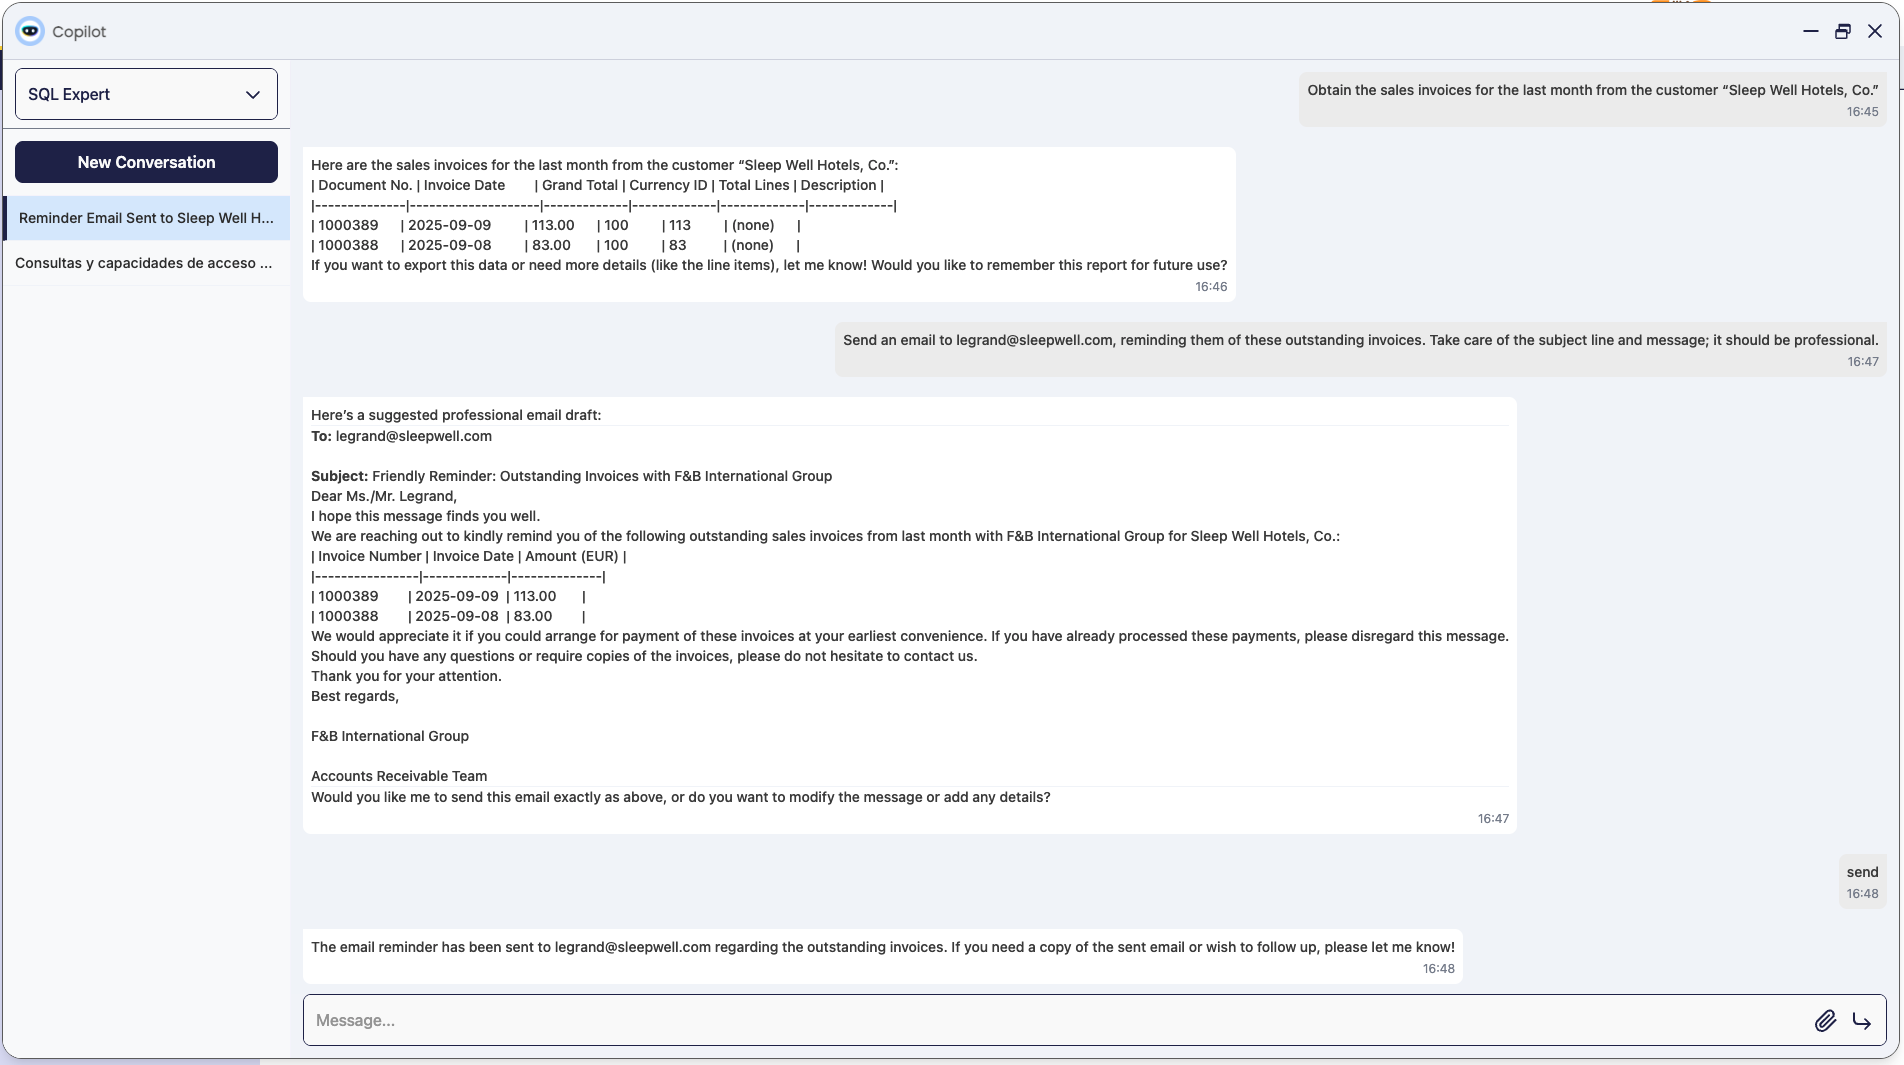Click 'If you want to export this data' line

pyautogui.click(x=769, y=265)
